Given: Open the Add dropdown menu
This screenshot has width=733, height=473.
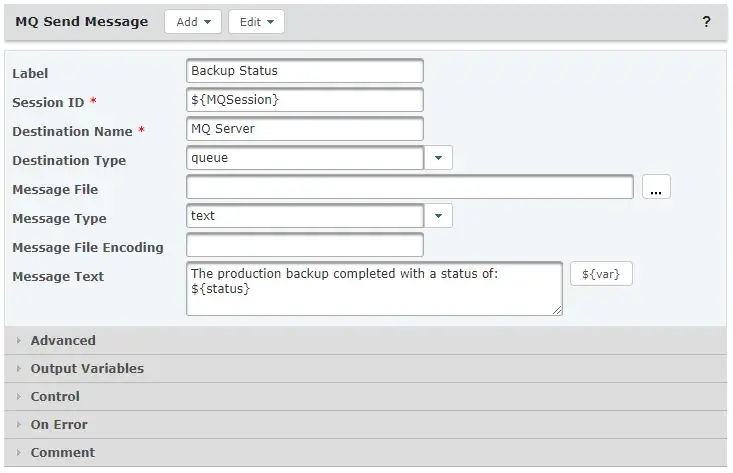Looking at the screenshot, I should (193, 22).
